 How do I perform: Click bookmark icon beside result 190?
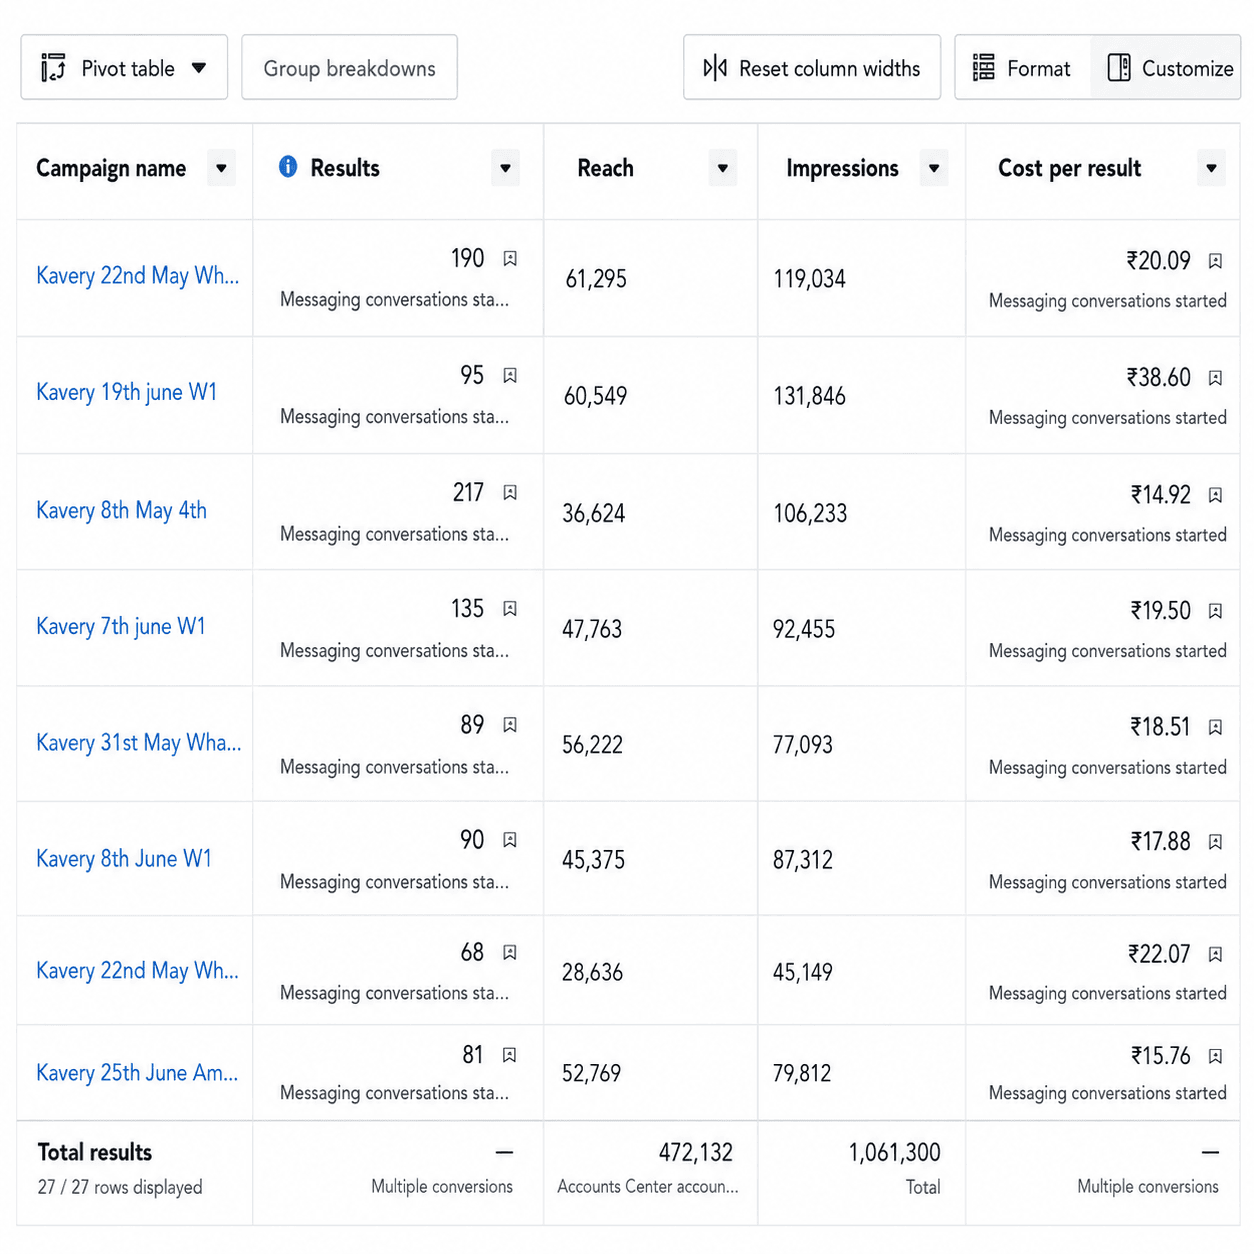click(510, 258)
